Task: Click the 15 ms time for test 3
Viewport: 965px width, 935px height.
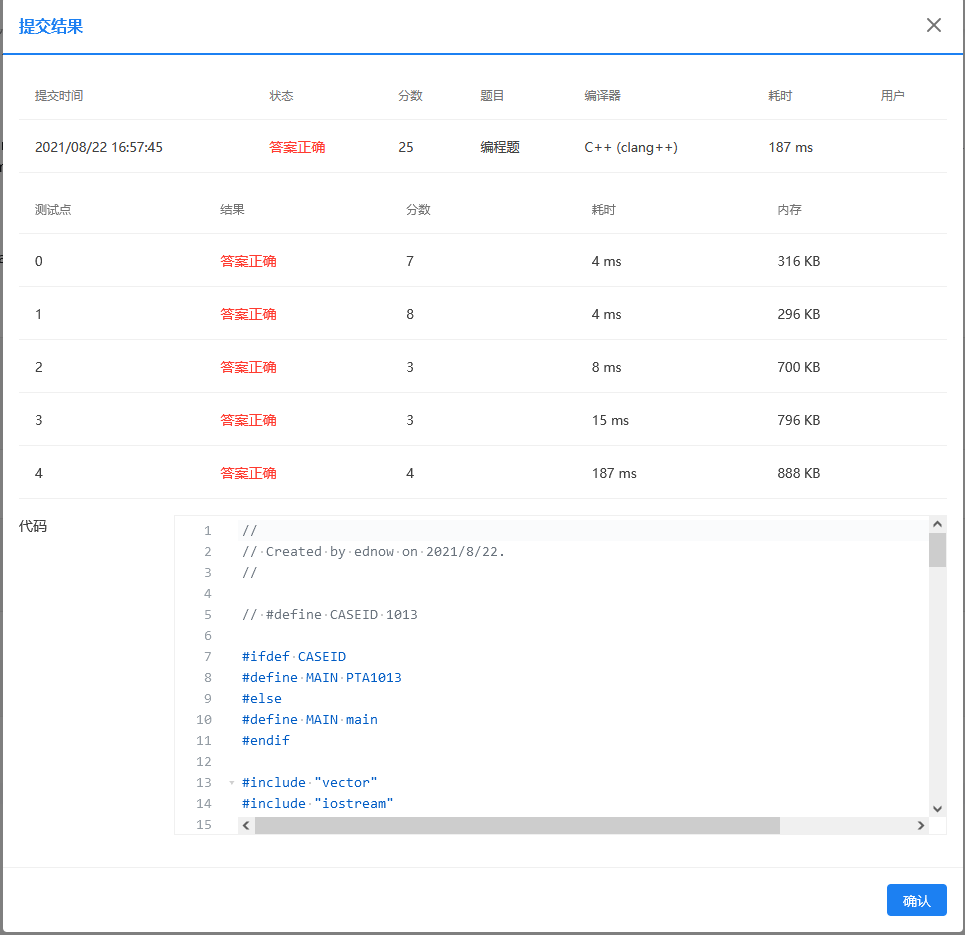Action: coord(610,420)
